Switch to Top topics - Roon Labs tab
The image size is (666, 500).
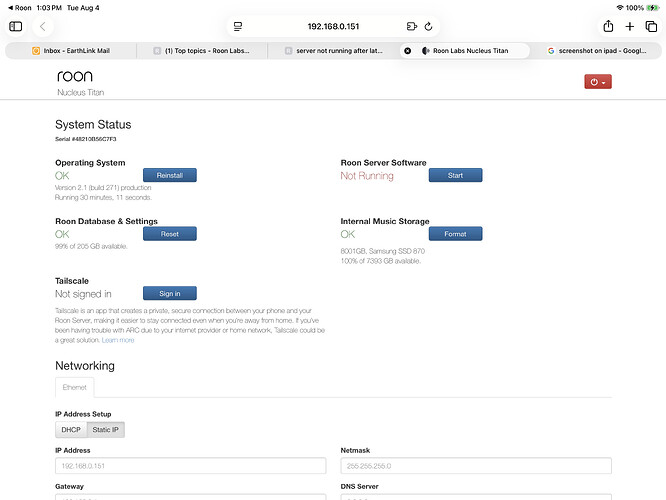202,51
